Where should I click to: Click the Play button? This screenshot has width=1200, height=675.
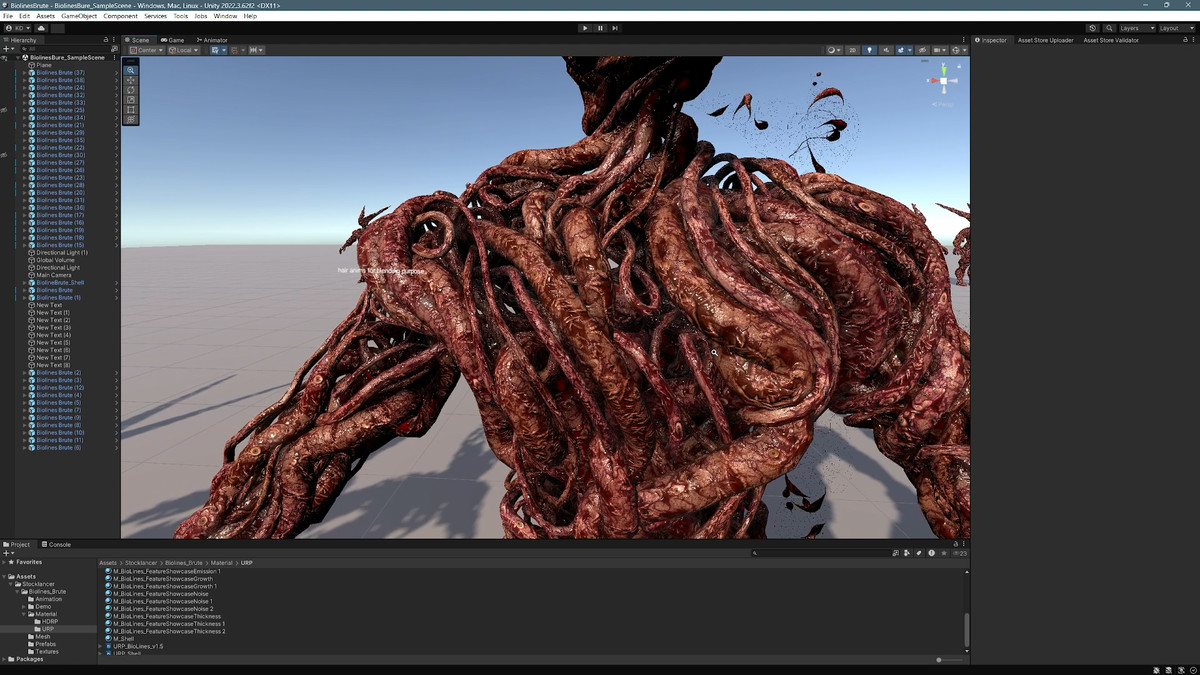tap(585, 28)
